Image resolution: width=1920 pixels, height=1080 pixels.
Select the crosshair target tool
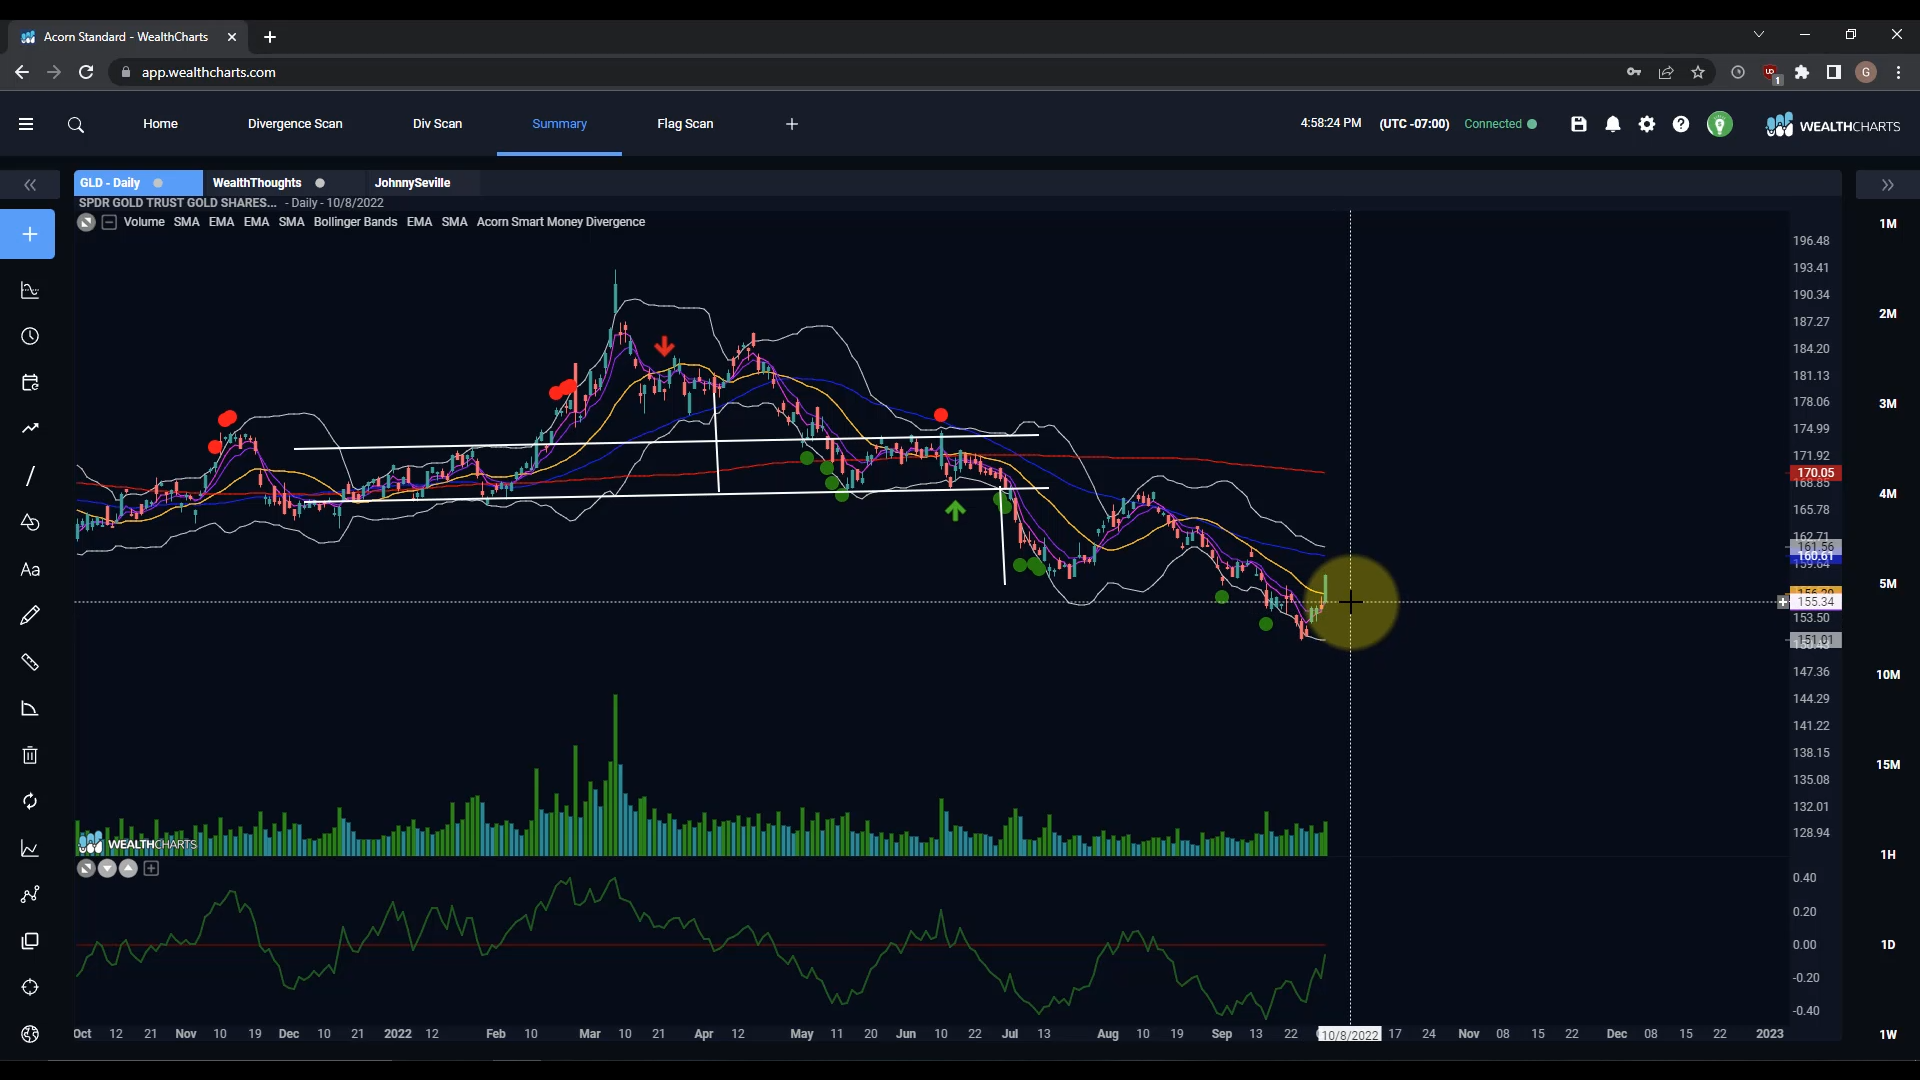pyautogui.click(x=30, y=988)
